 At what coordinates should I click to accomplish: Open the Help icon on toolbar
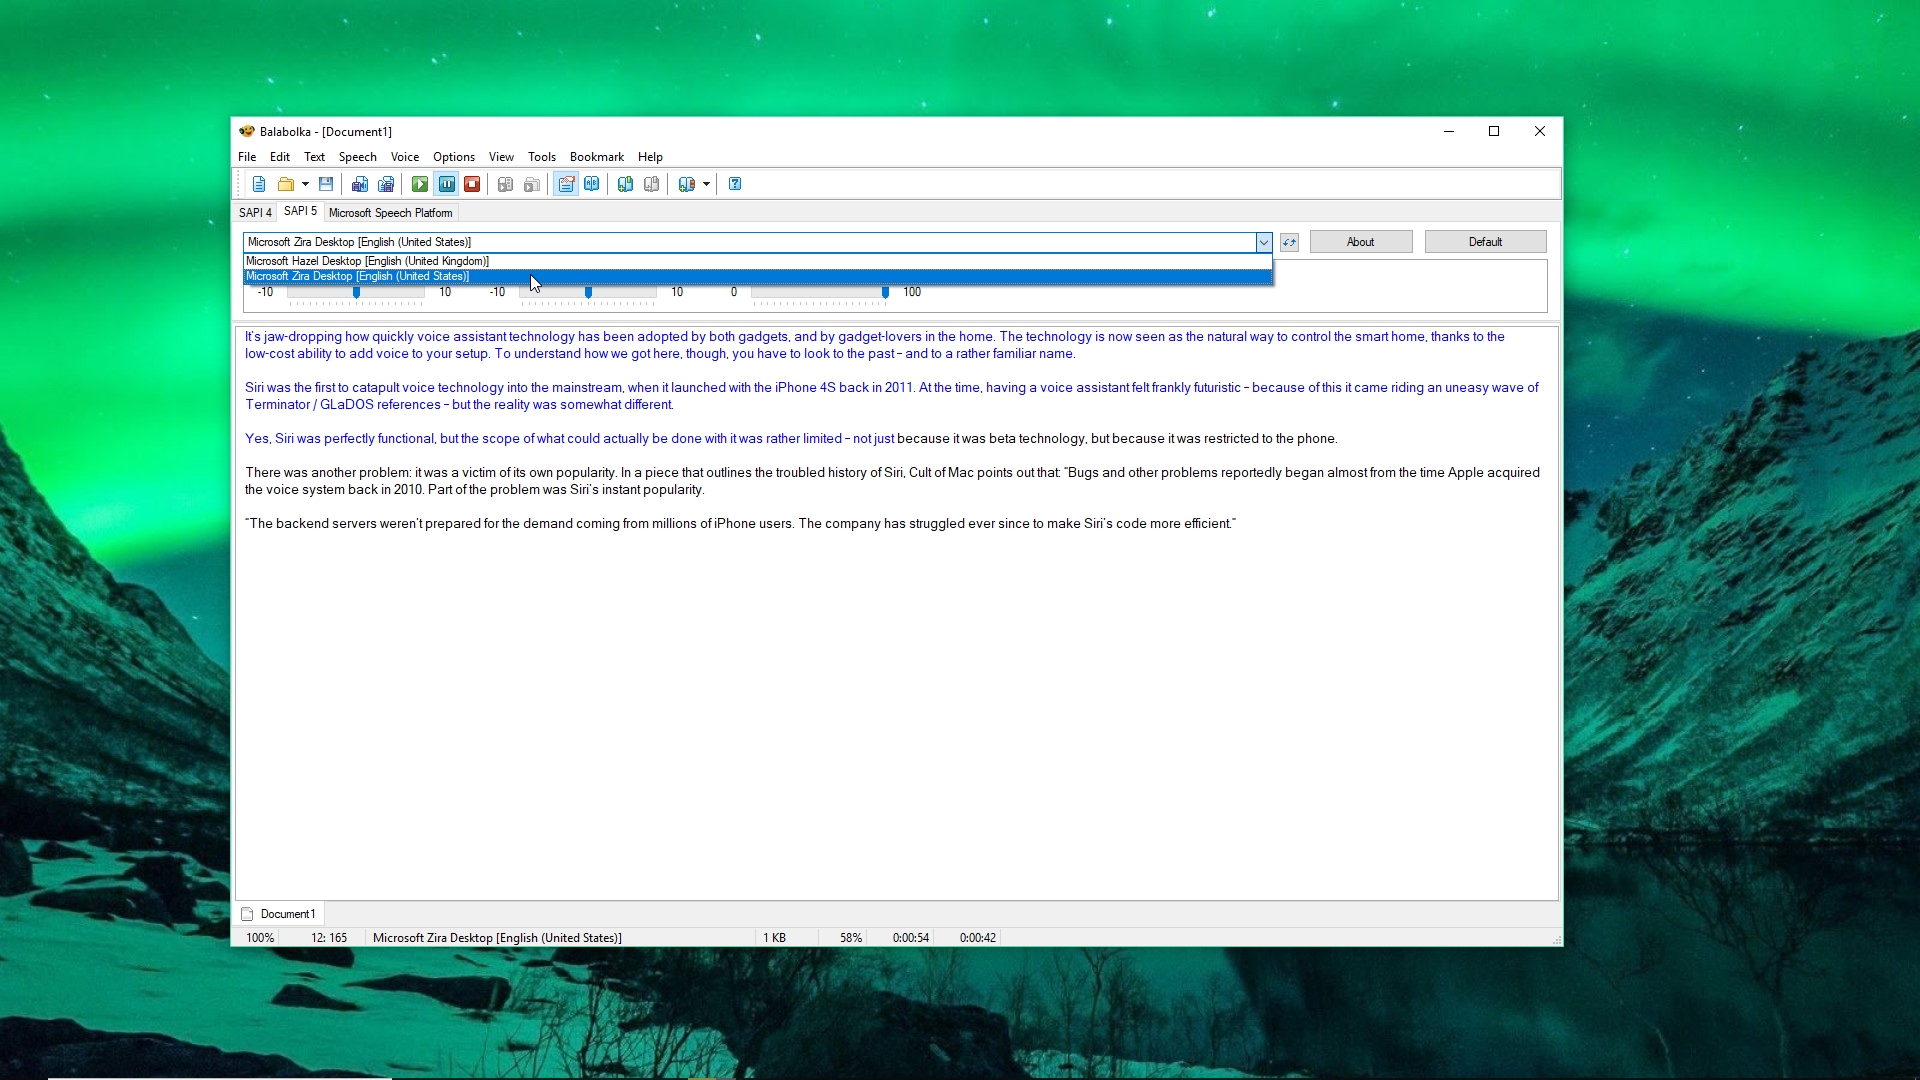(734, 184)
